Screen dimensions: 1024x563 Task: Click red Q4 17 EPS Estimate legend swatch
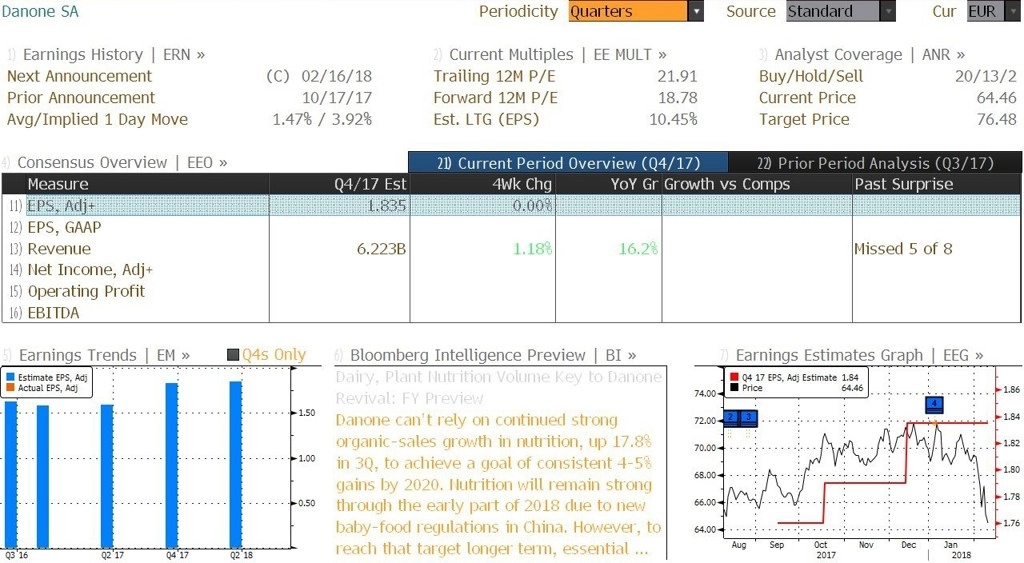tap(734, 378)
